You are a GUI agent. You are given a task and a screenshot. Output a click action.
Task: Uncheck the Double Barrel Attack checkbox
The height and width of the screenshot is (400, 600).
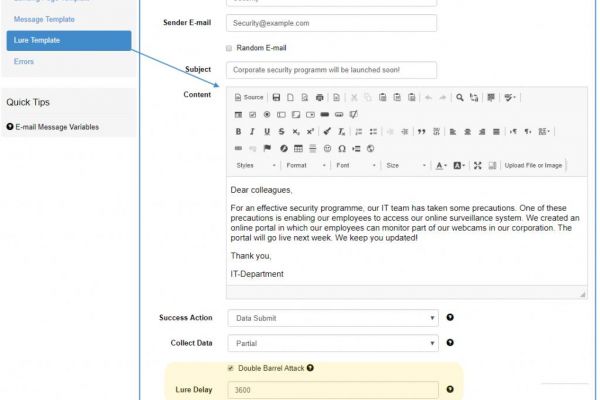[x=231, y=368]
